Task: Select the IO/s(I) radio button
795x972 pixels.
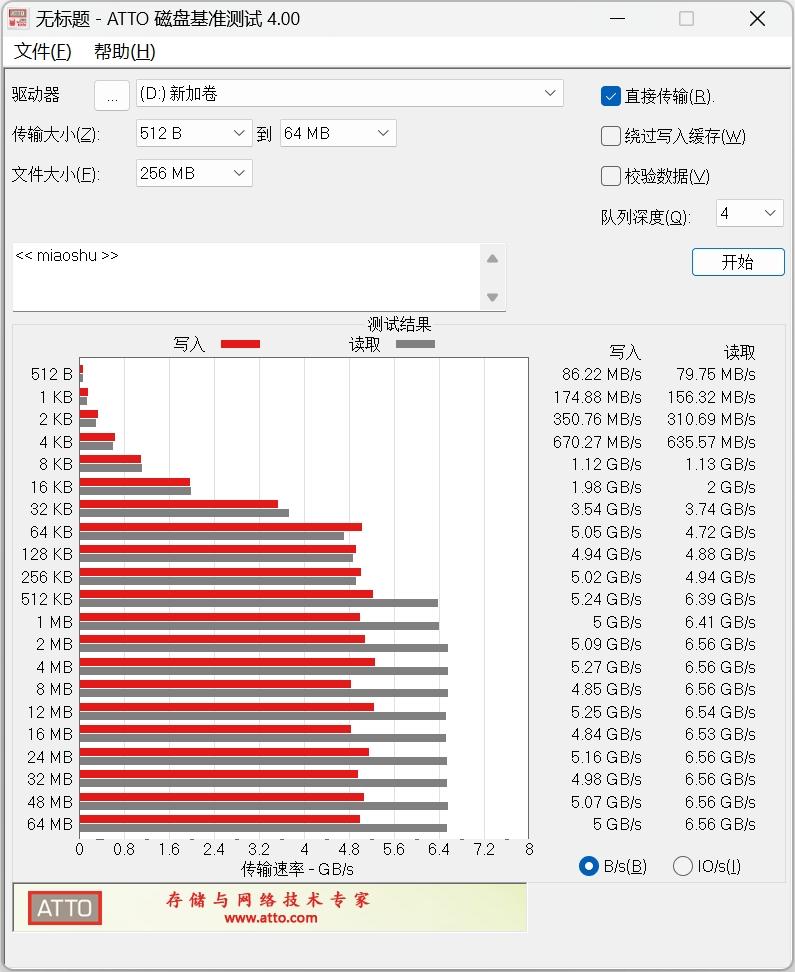Action: tap(683, 866)
